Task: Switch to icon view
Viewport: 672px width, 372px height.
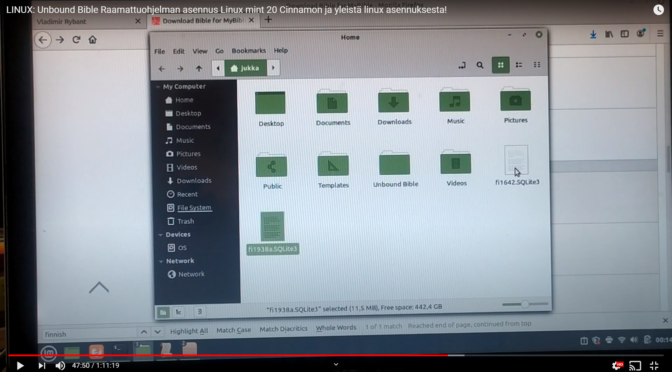Action: 500,65
